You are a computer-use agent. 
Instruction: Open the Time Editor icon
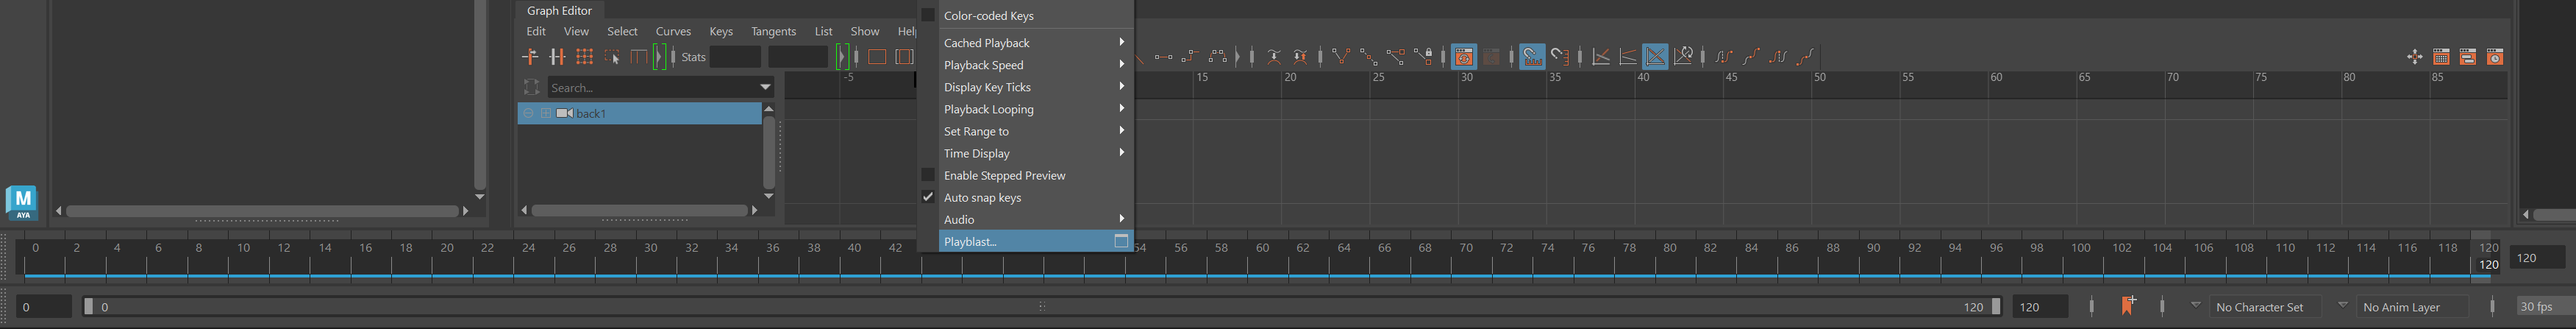coord(2495,57)
